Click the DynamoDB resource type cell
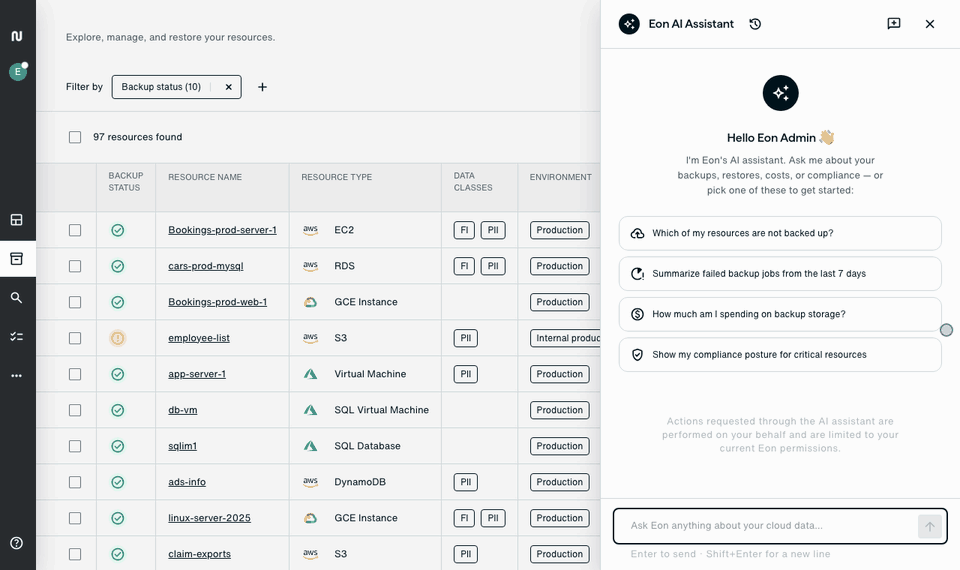Viewport: 960px width, 570px height. pos(360,482)
